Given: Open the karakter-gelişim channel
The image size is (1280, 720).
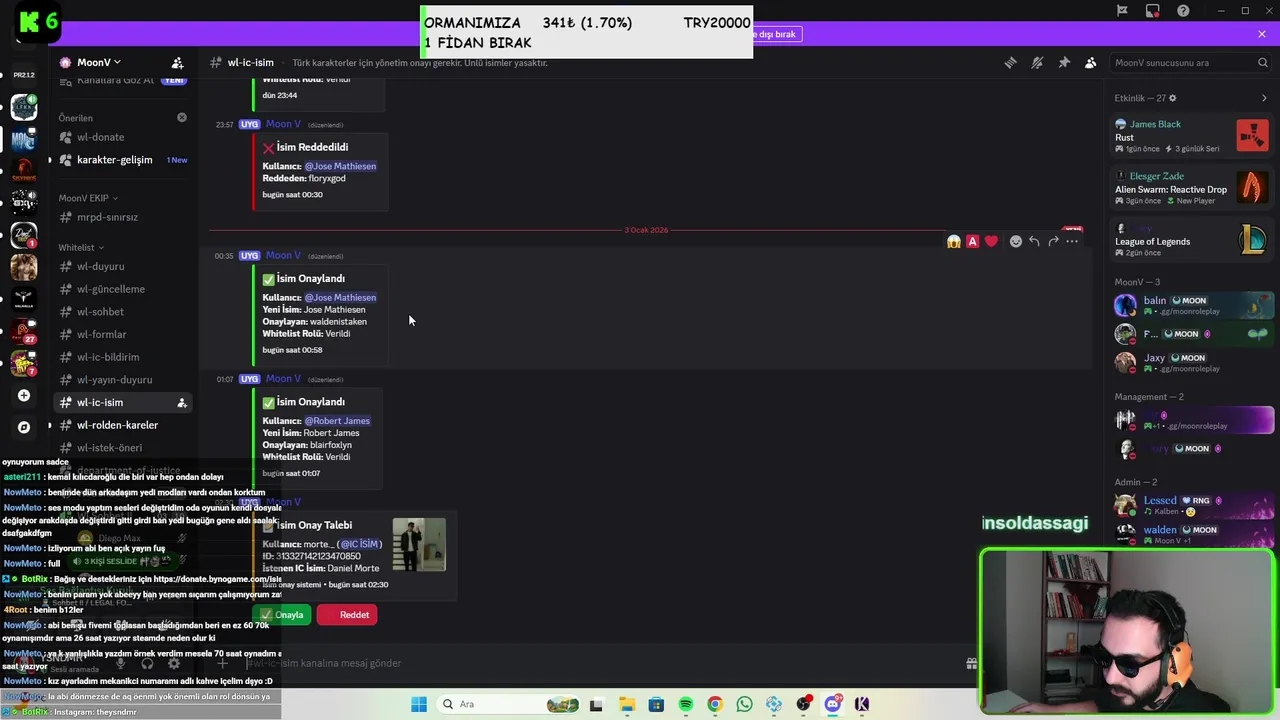Looking at the screenshot, I should [114, 160].
